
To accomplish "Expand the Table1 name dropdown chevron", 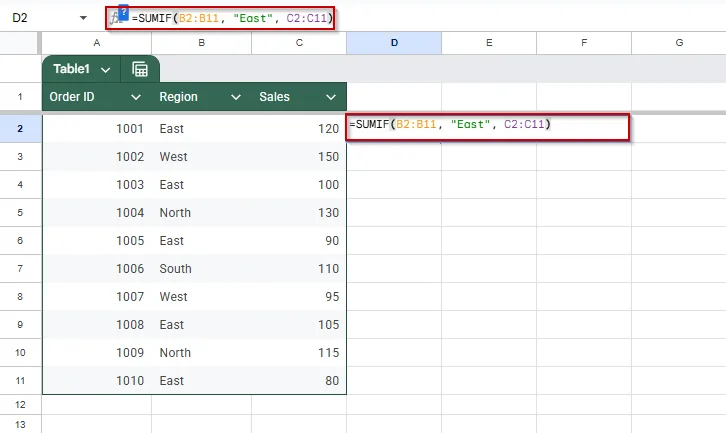I will click(x=106, y=70).
